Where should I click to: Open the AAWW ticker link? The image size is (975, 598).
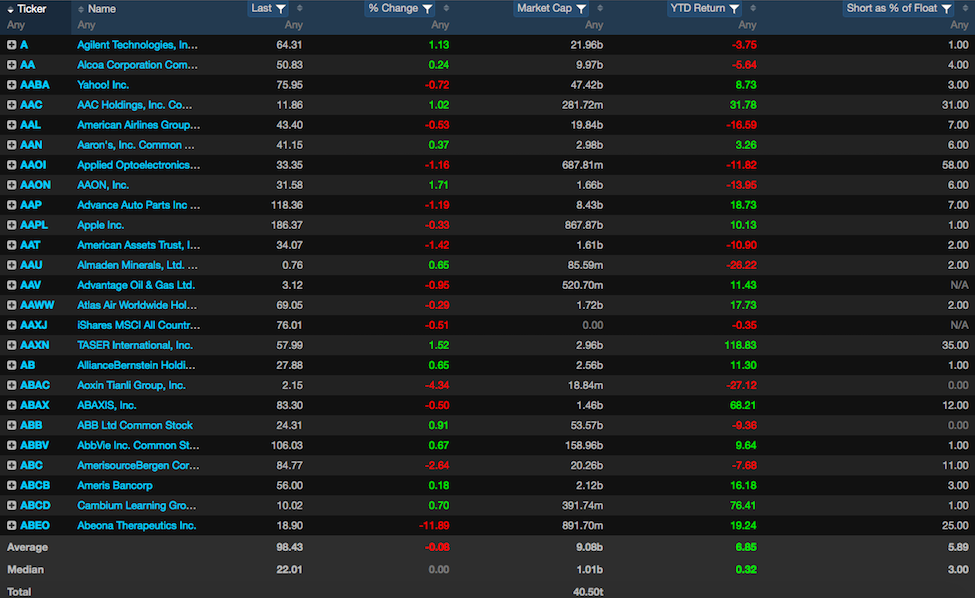click(x=37, y=305)
